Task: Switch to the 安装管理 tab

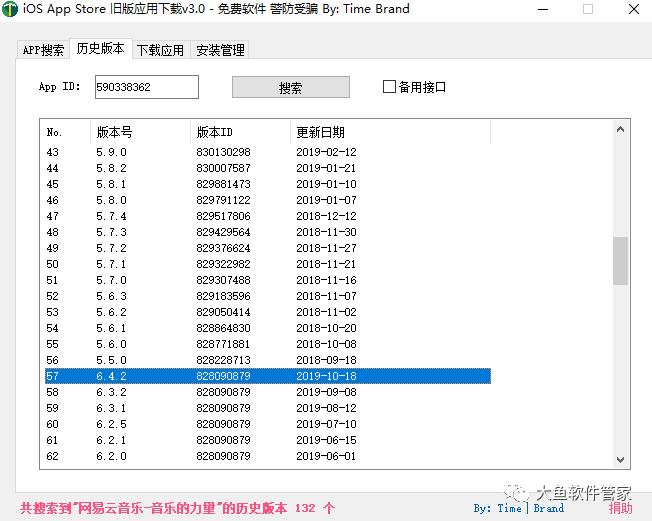Action: [220, 50]
